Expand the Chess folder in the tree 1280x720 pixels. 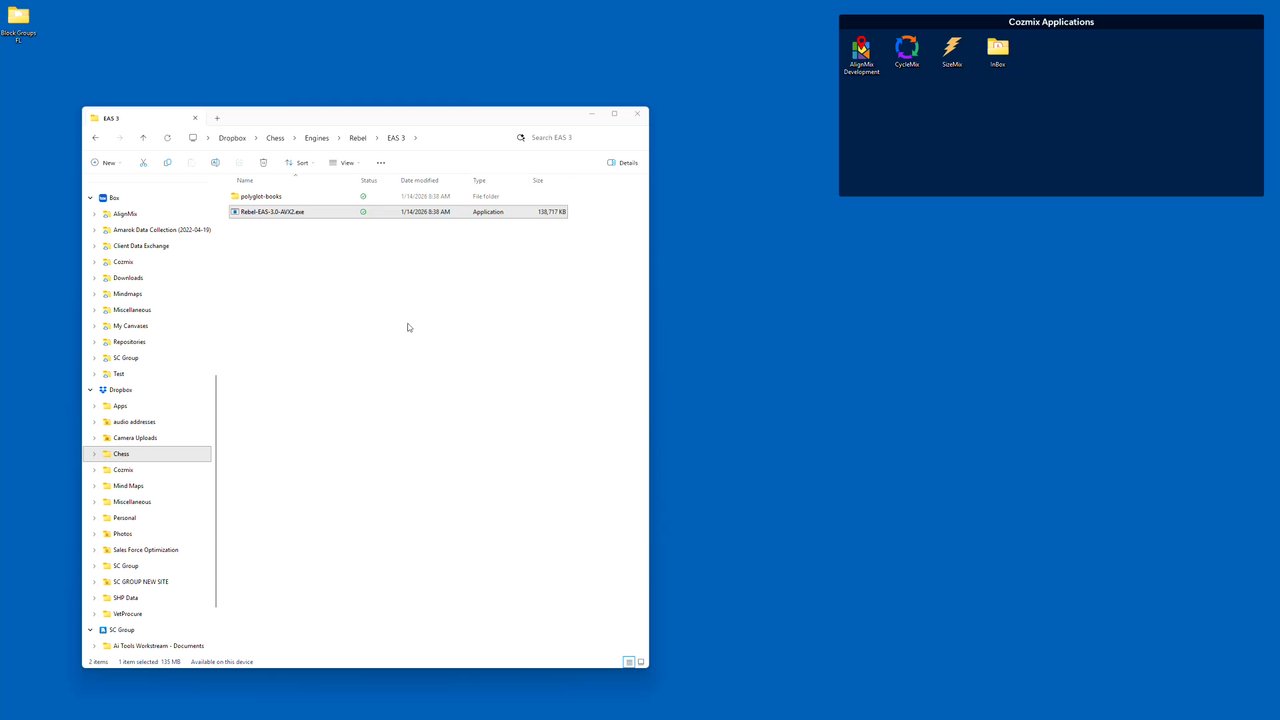[94, 454]
